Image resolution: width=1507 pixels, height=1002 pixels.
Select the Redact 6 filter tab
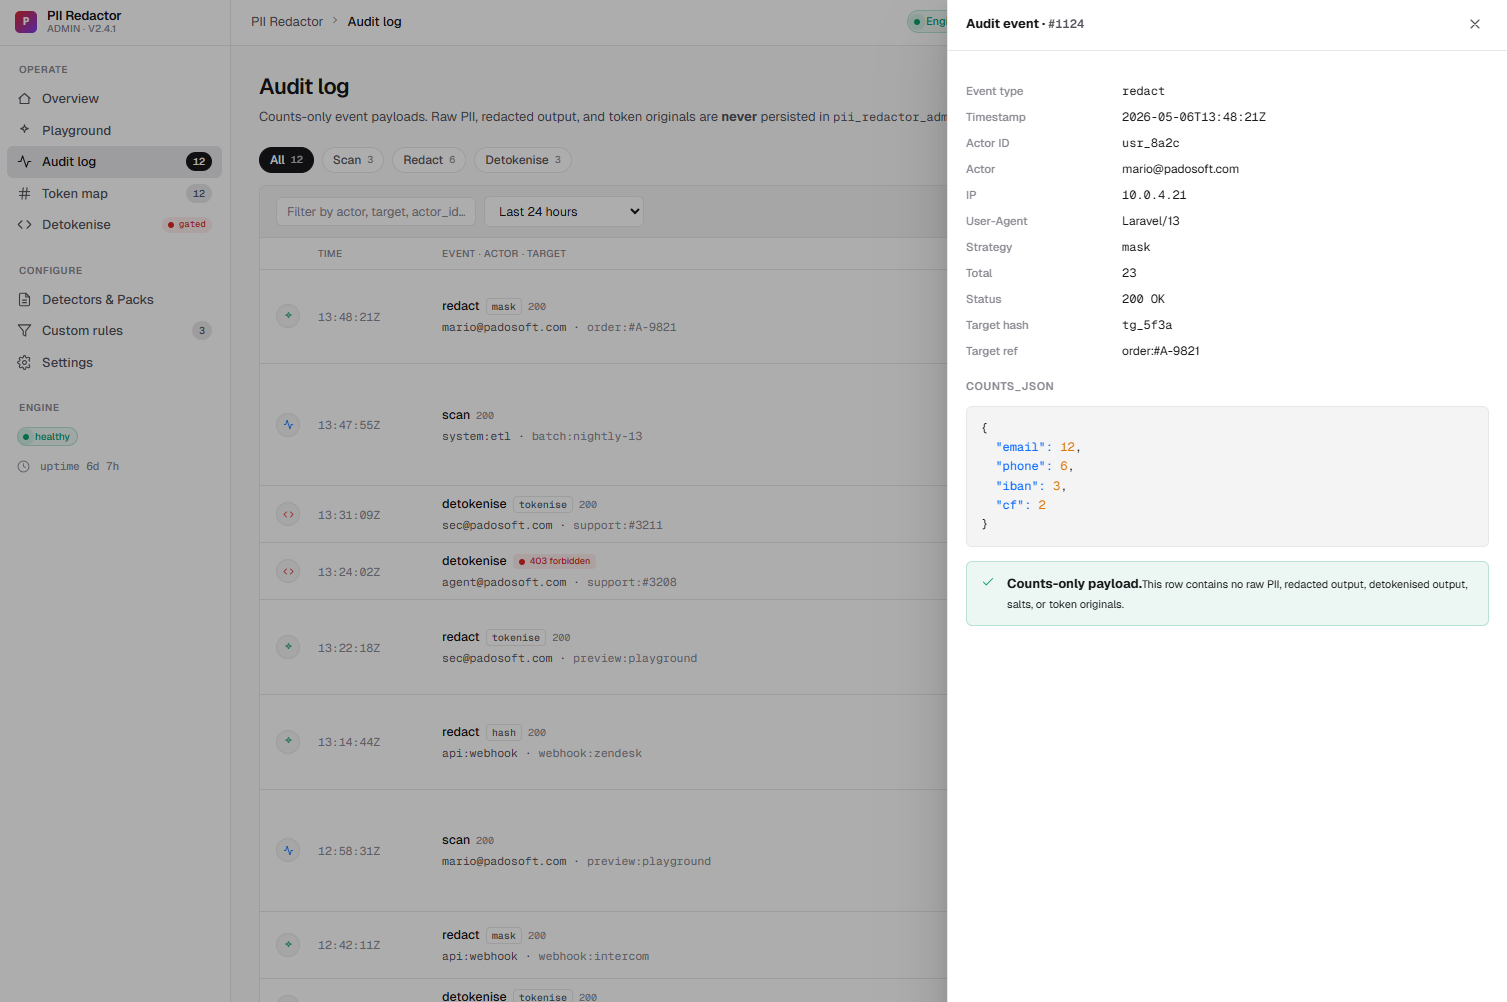pyautogui.click(x=429, y=160)
